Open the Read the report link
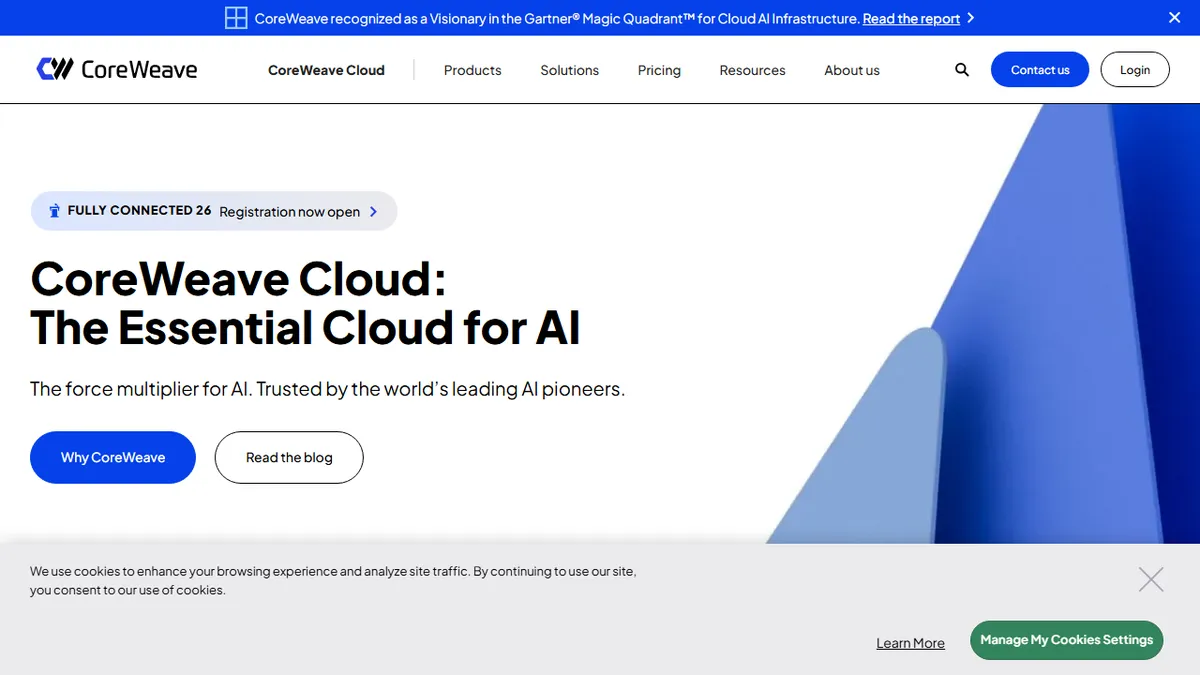This screenshot has height=675, width=1200. tap(911, 18)
